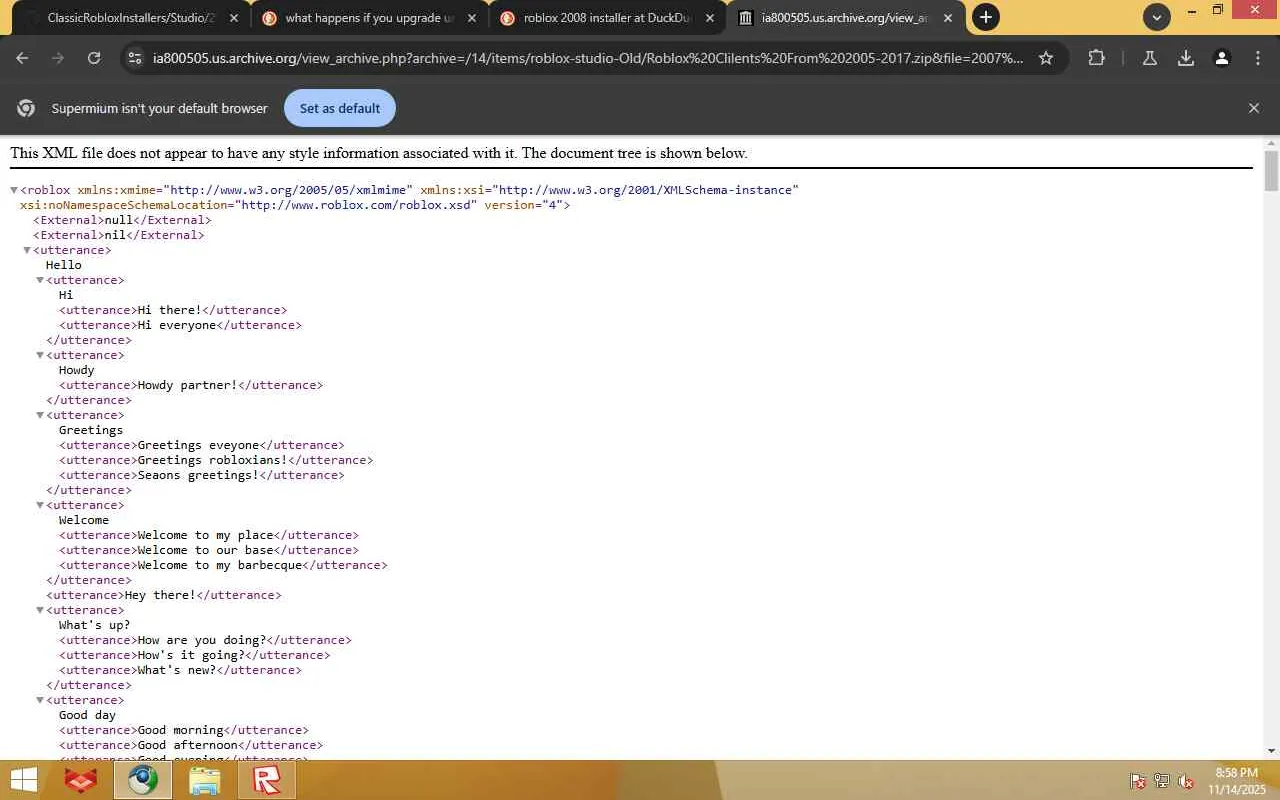
Task: Select the ia800505.us.archive.org tab
Action: 845,18
